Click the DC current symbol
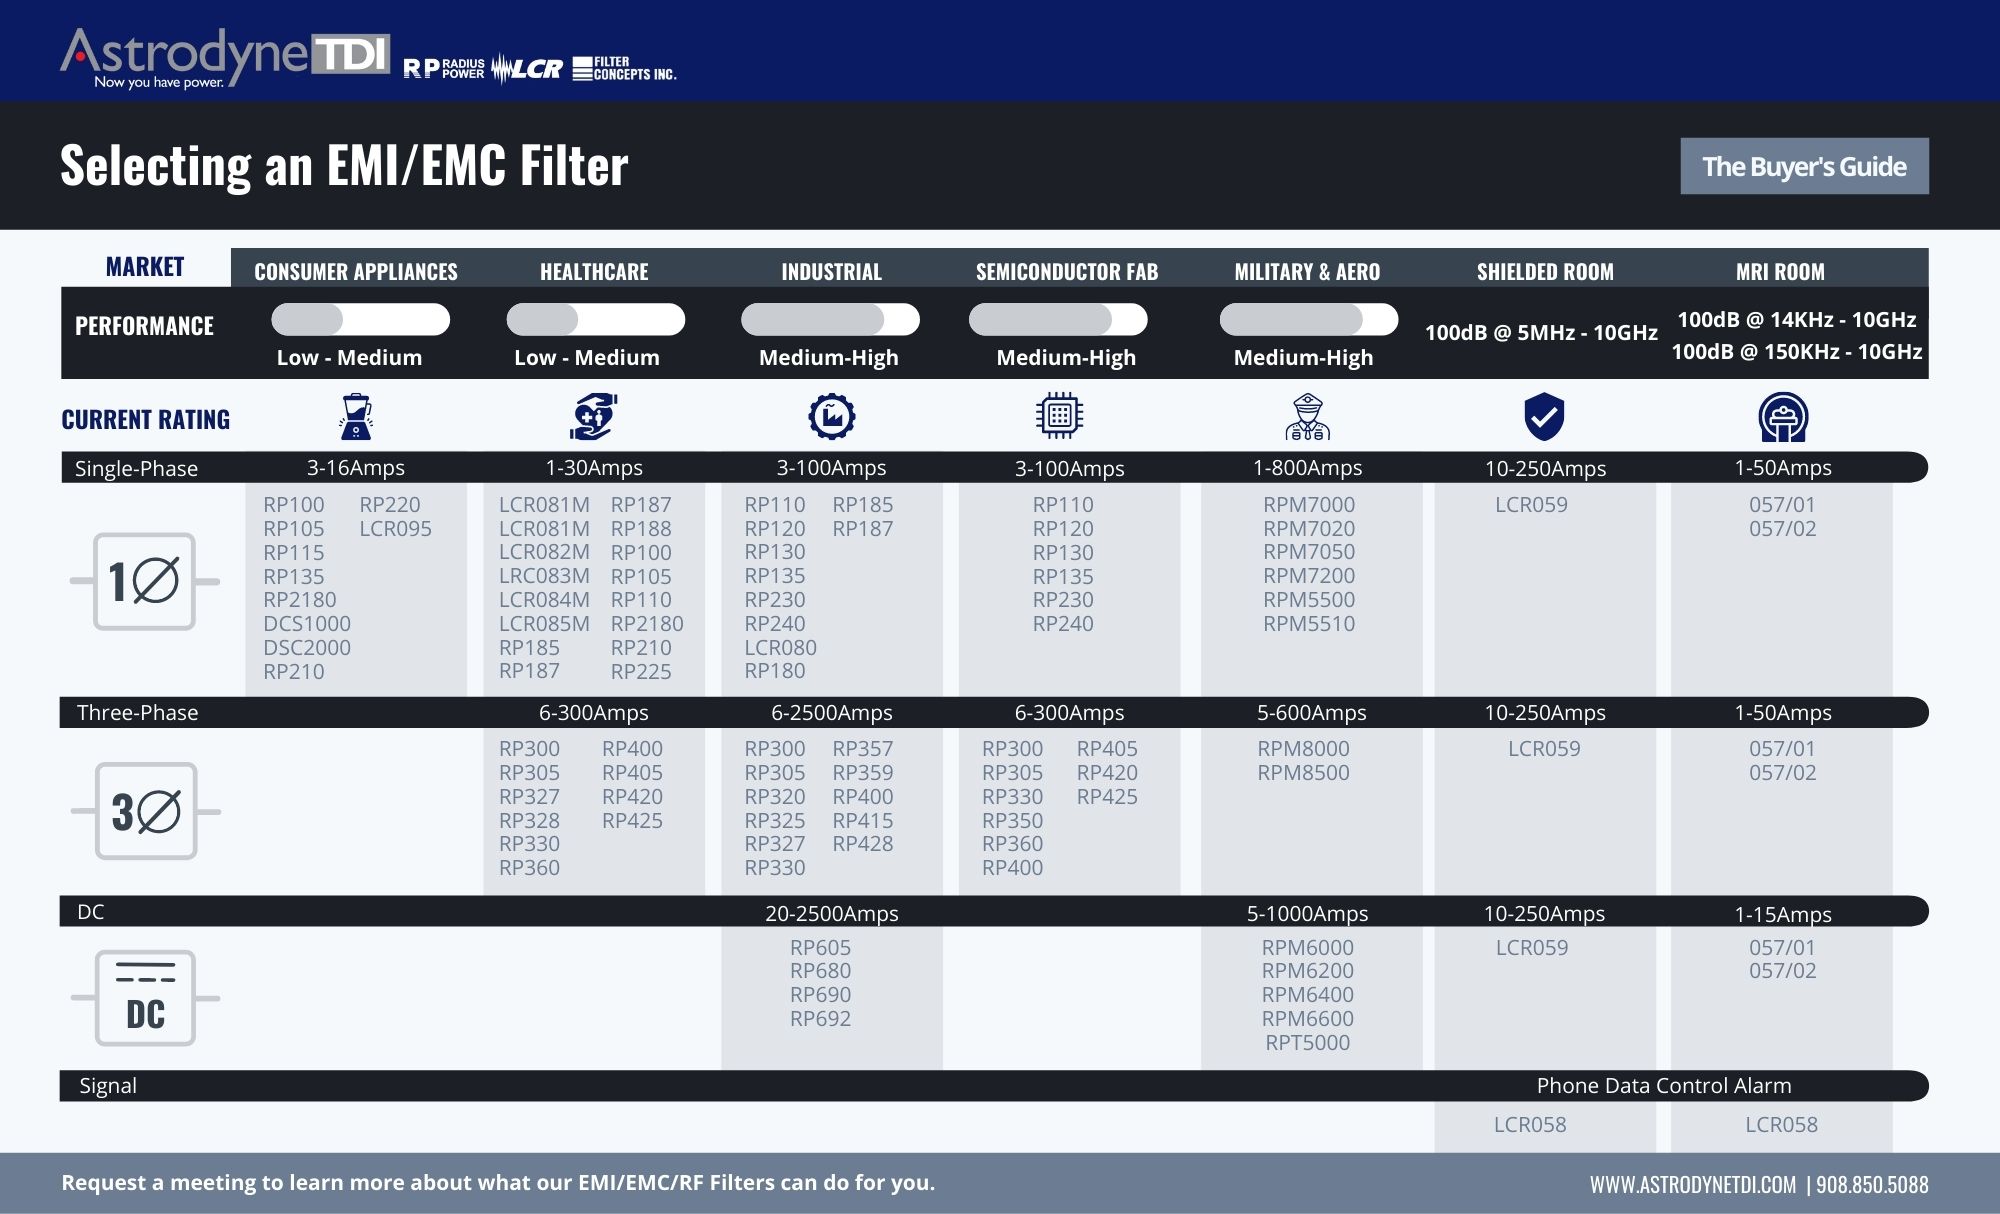Viewport: 2000px width, 1214px height. [146, 998]
